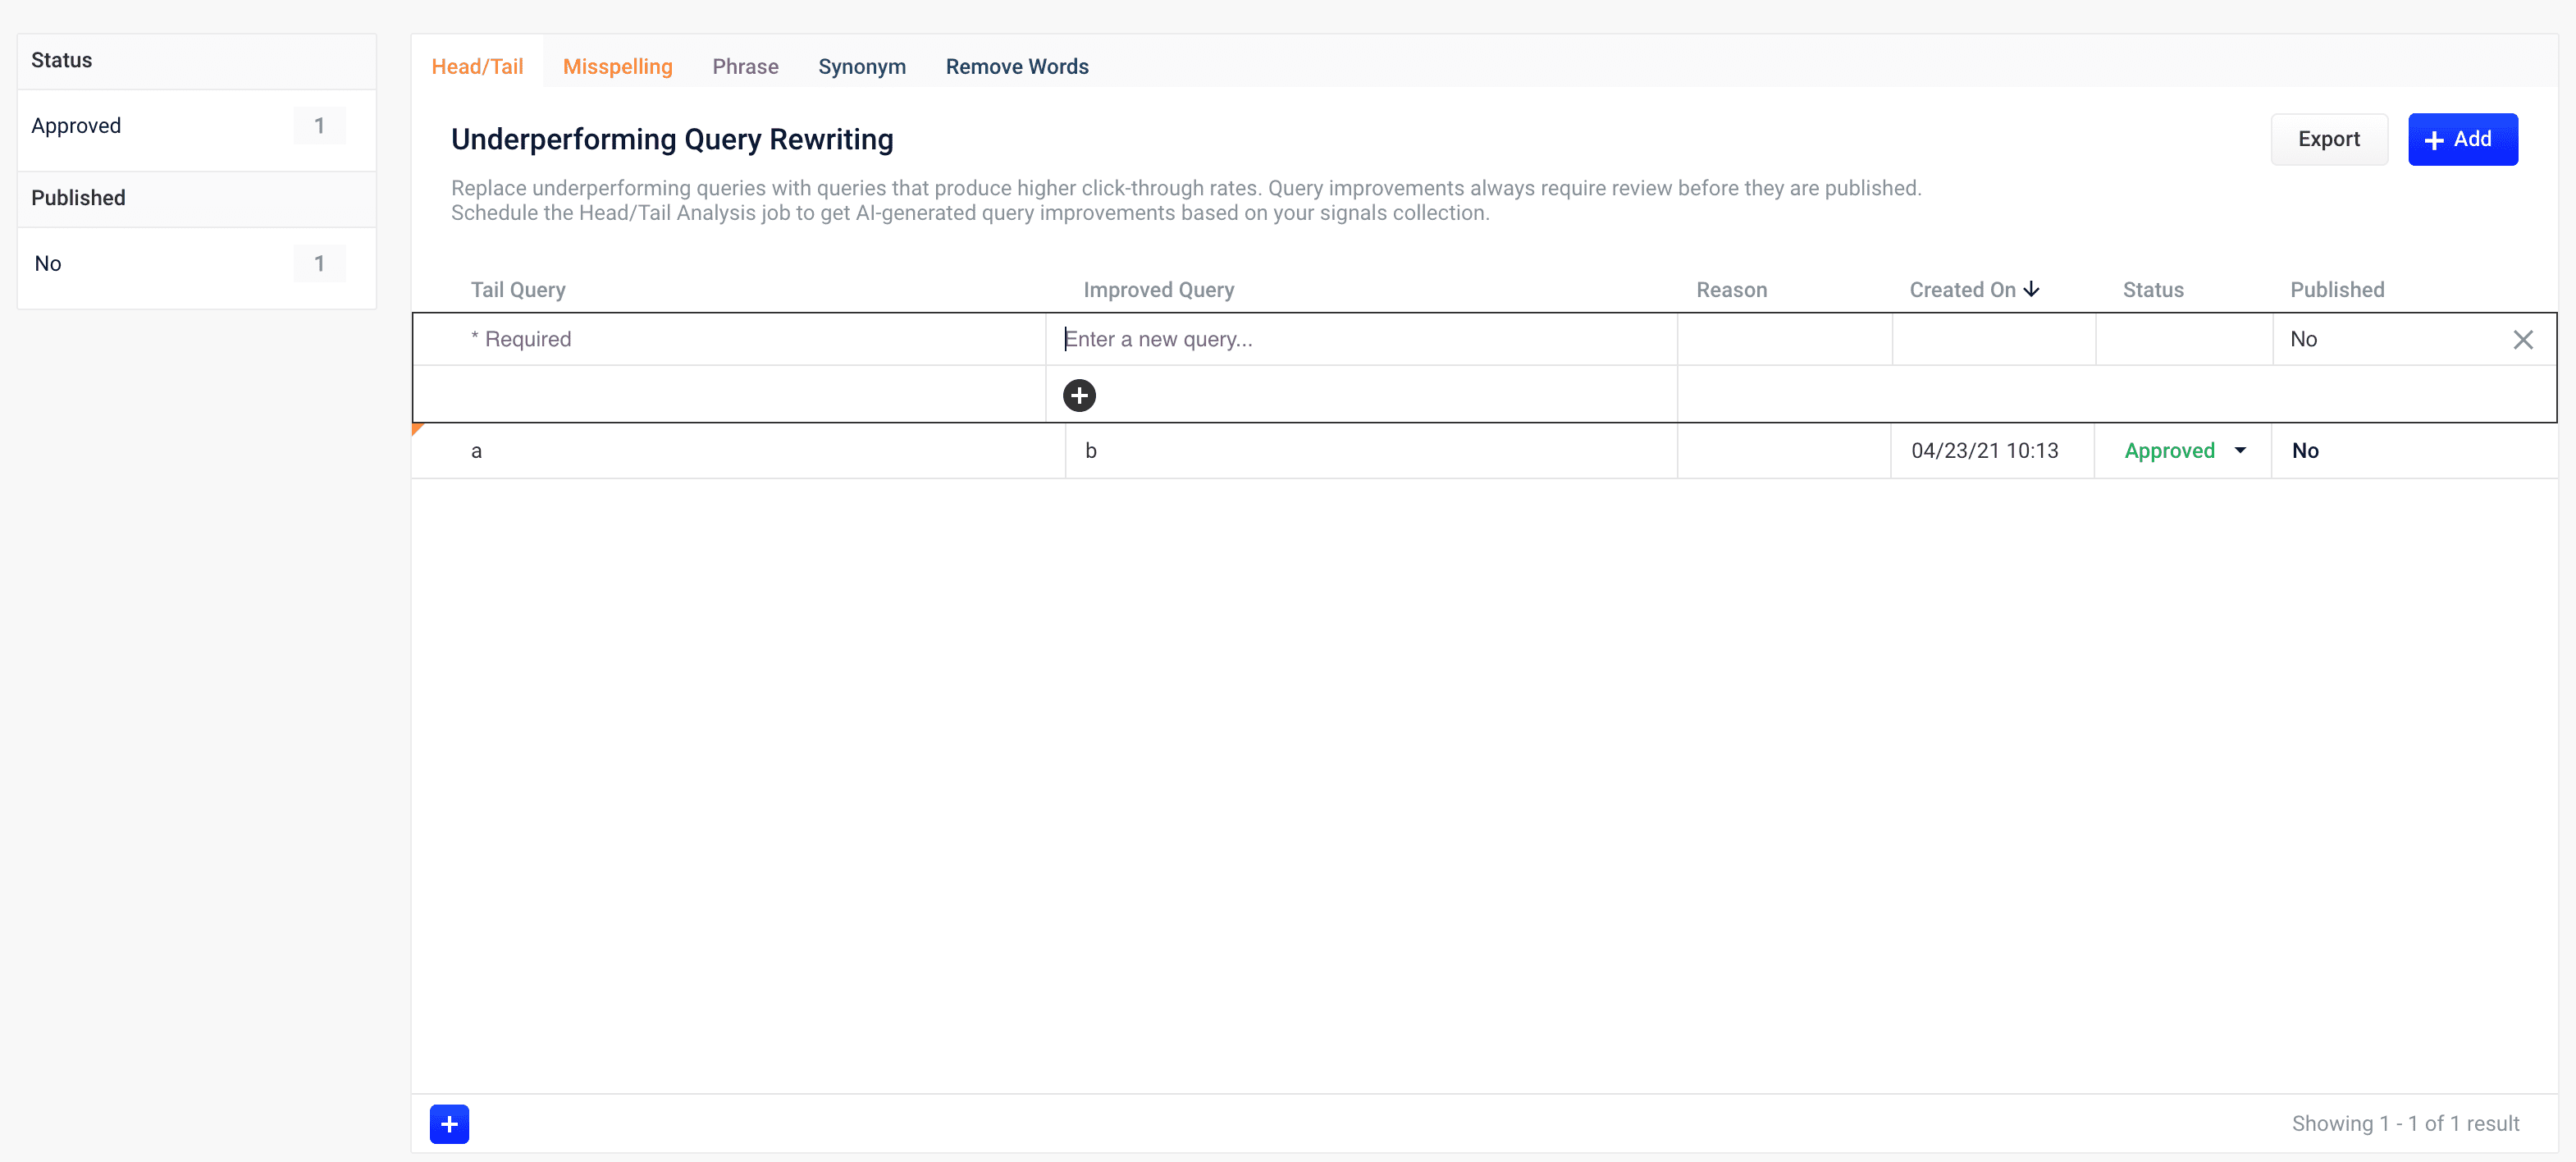
Task: Focus the Enter a new query field
Action: (x=1360, y=339)
